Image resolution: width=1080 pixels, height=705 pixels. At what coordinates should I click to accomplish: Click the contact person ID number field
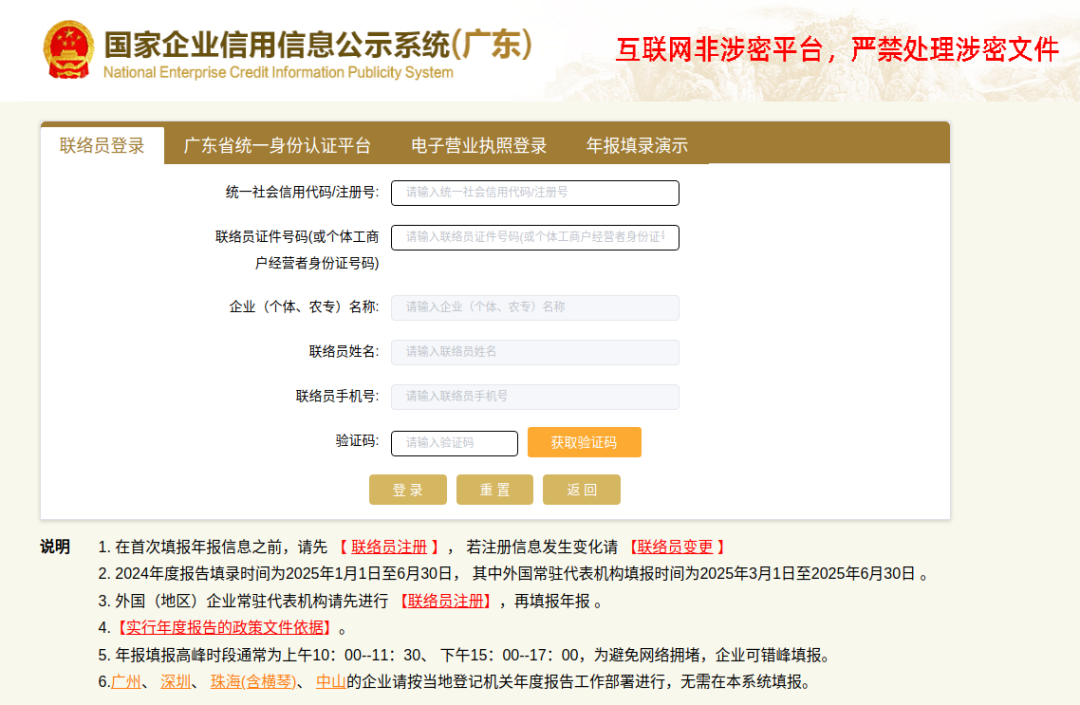pyautogui.click(x=535, y=237)
